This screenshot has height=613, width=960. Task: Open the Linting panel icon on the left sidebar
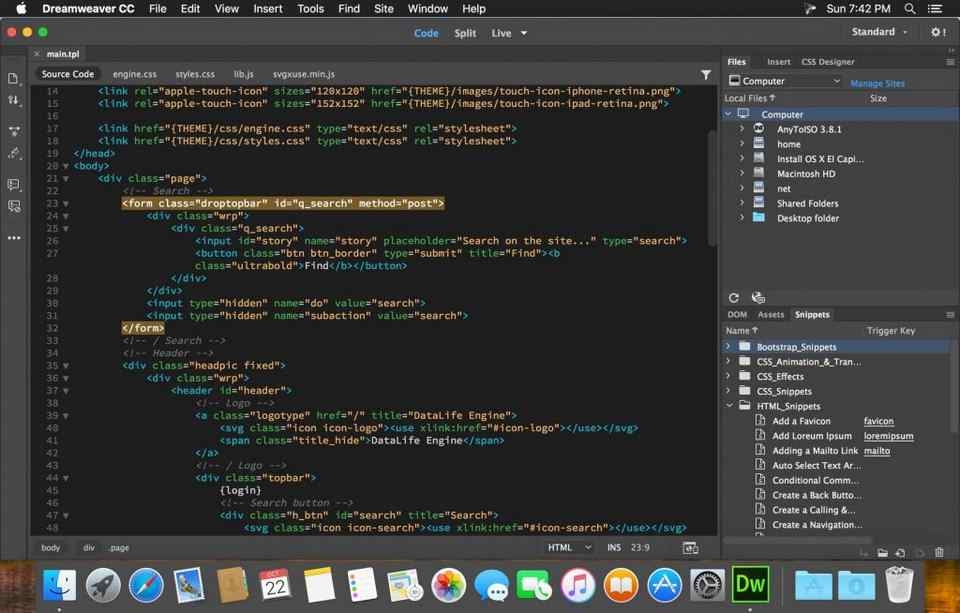tap(13, 206)
